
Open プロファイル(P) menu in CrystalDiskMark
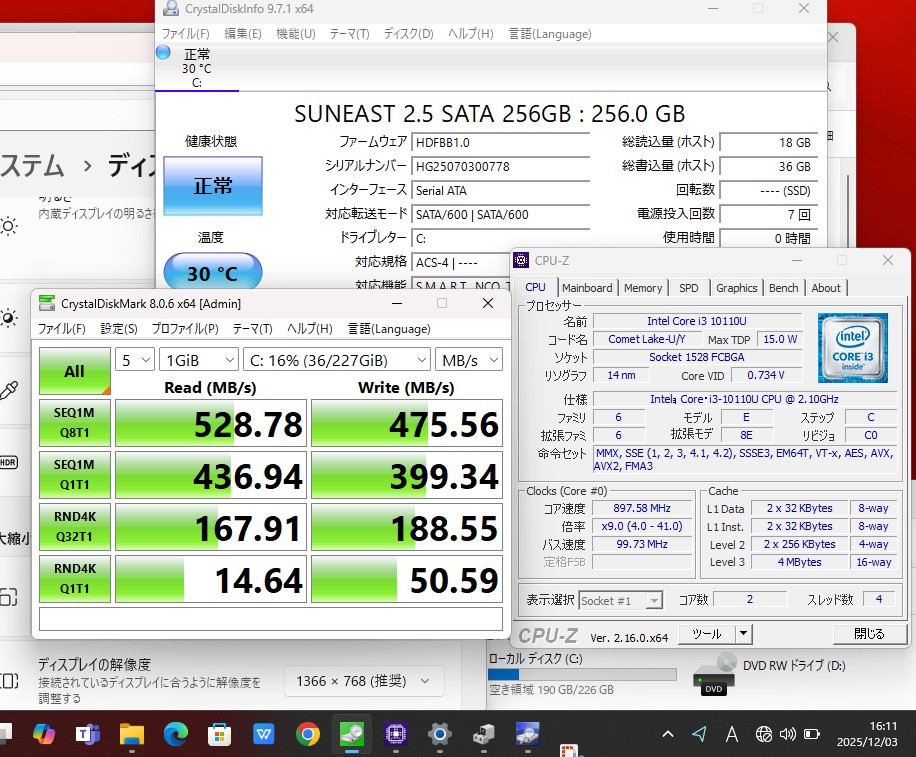(185, 329)
